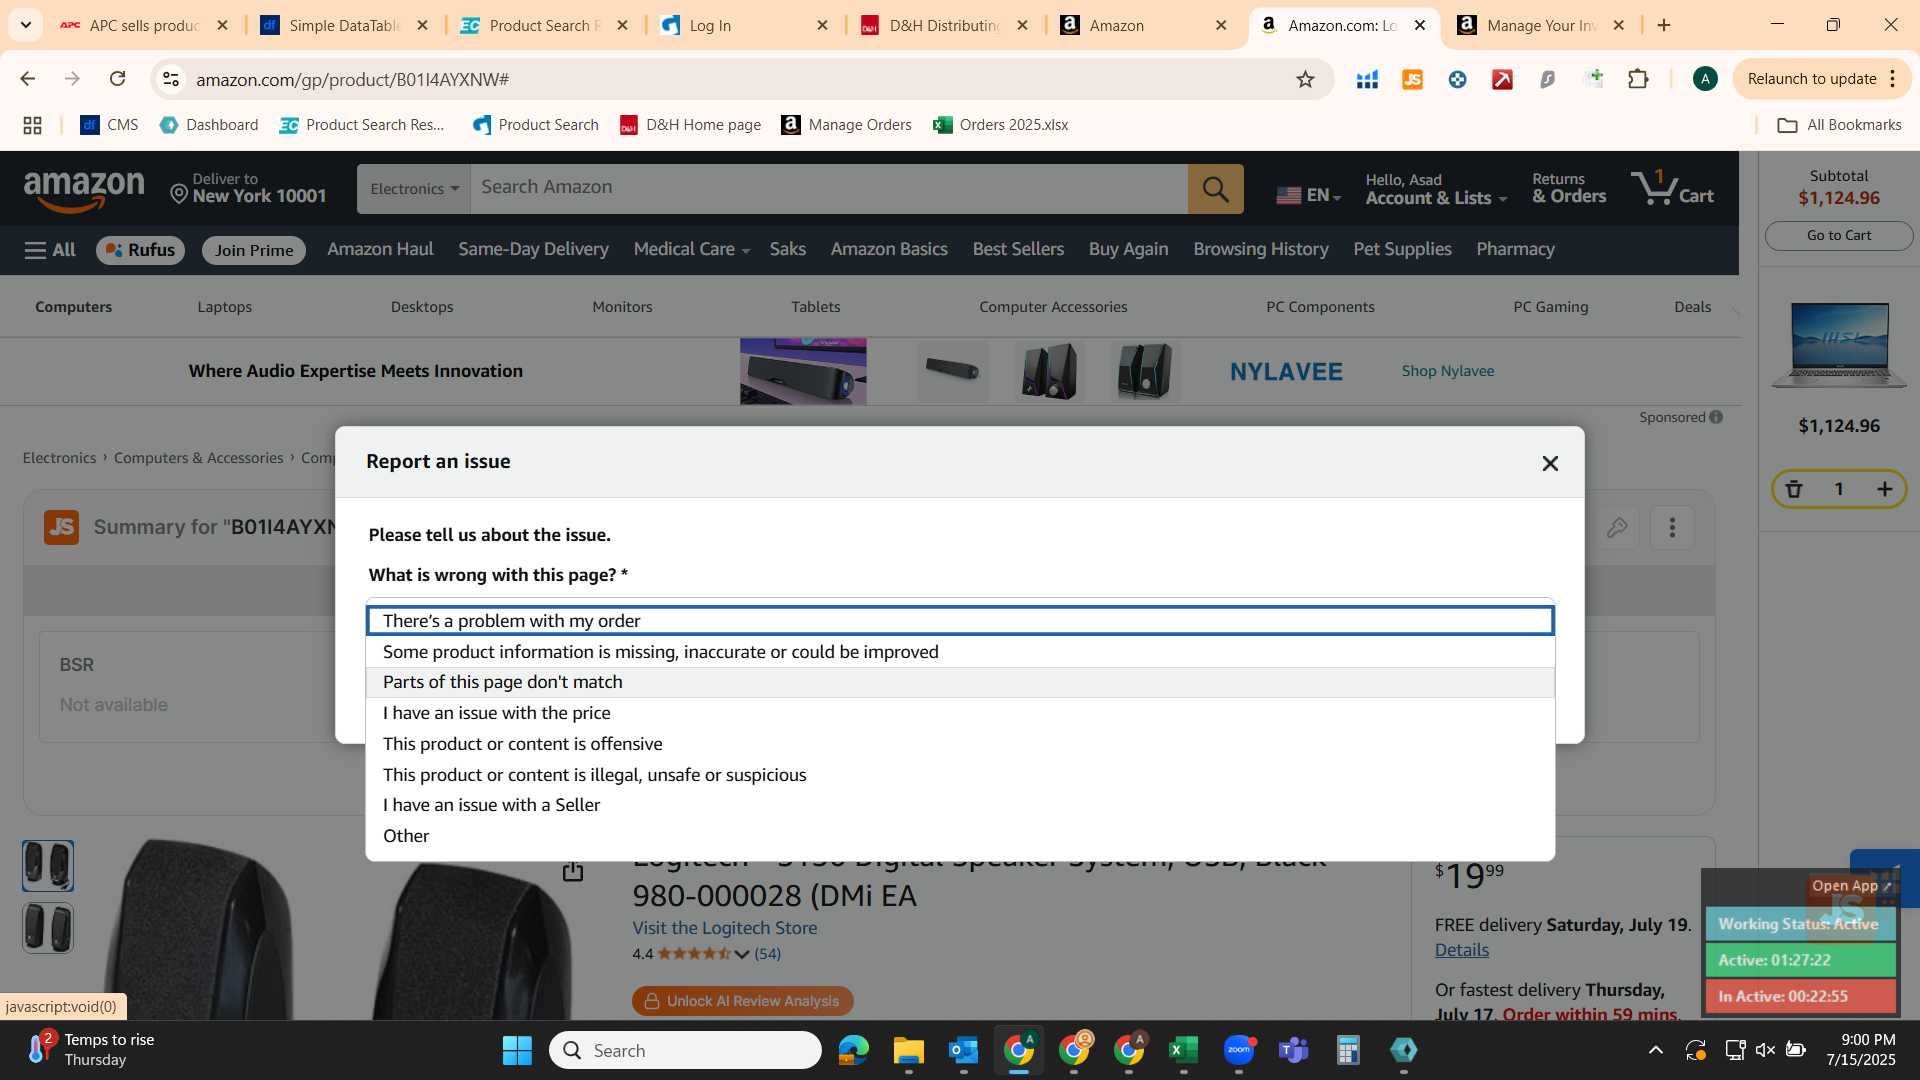This screenshot has height=1080, width=1920.
Task: Open Zoom from the taskbar
Action: [1238, 1050]
